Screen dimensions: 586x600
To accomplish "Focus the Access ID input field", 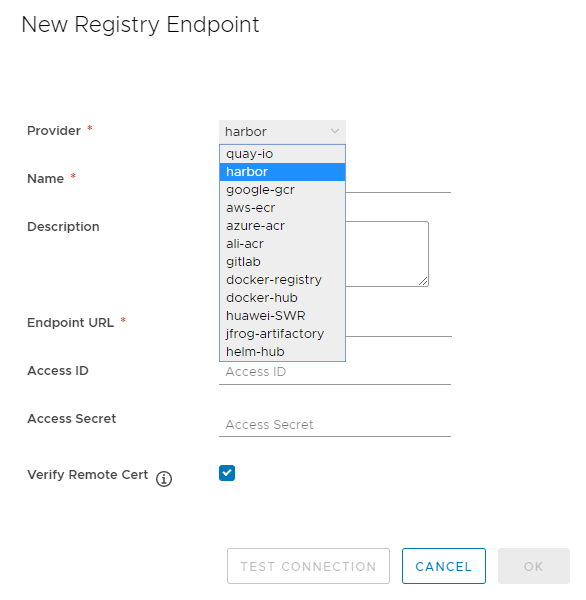I will [x=335, y=372].
